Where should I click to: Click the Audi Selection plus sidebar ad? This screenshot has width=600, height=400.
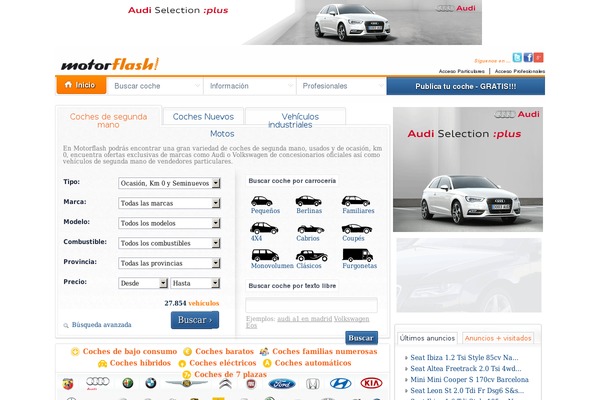(468, 169)
